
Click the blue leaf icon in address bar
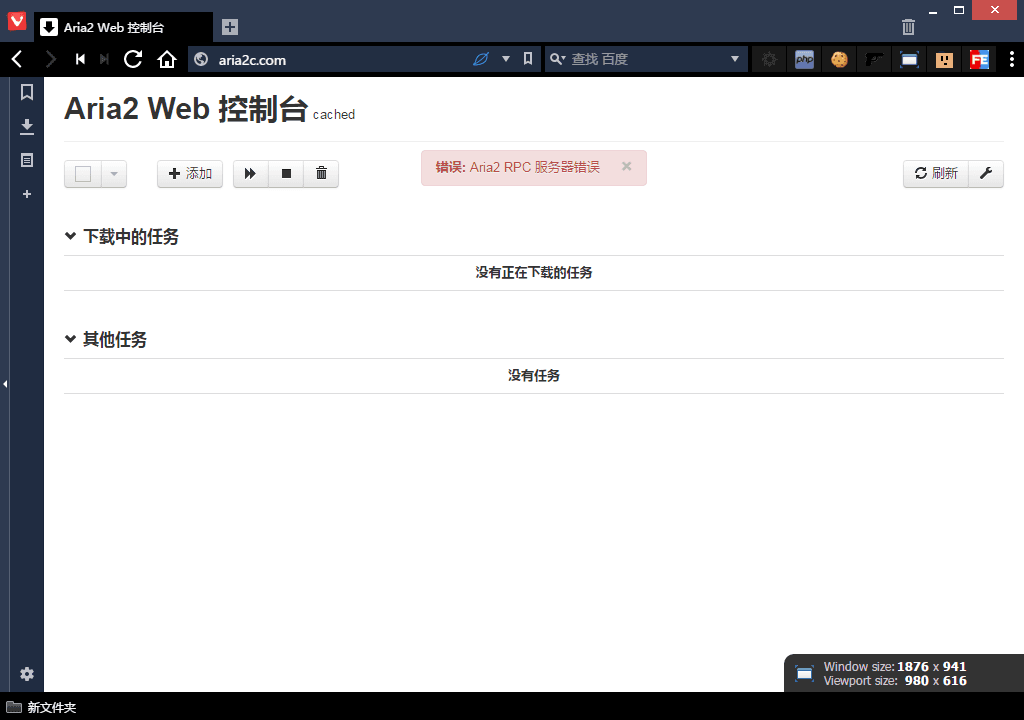(x=481, y=59)
